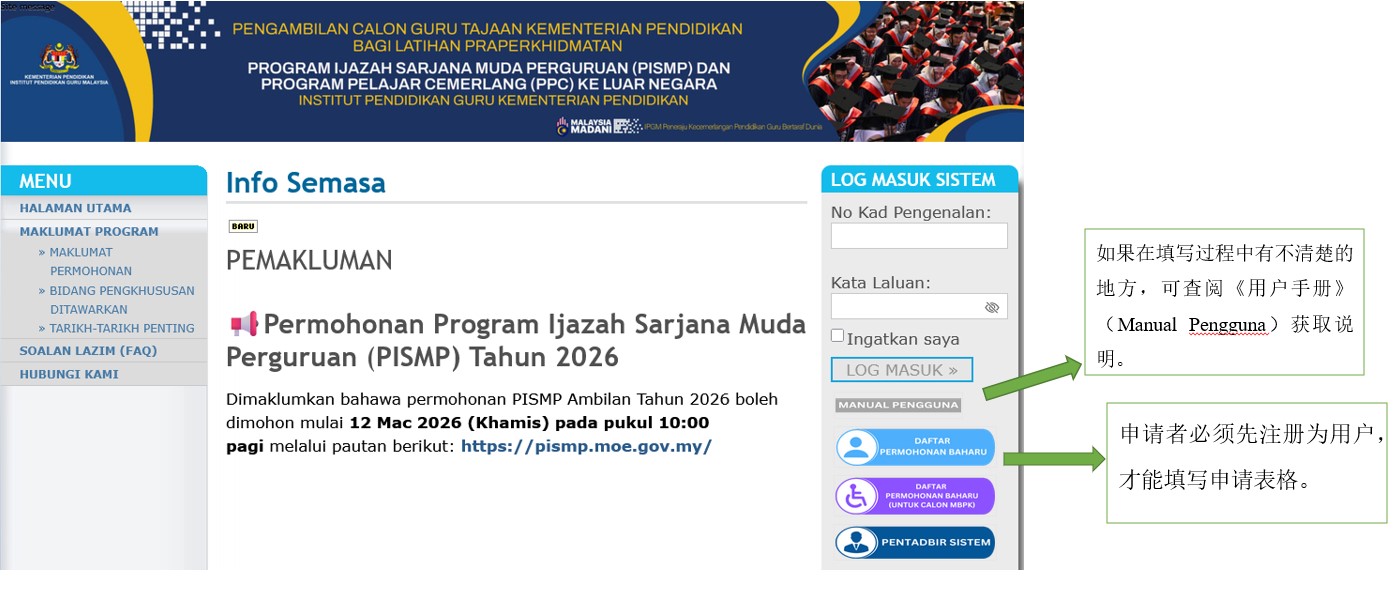The image size is (1397, 590).
Task: Click the wheelchair icon for calon MBPK
Action: (857, 496)
